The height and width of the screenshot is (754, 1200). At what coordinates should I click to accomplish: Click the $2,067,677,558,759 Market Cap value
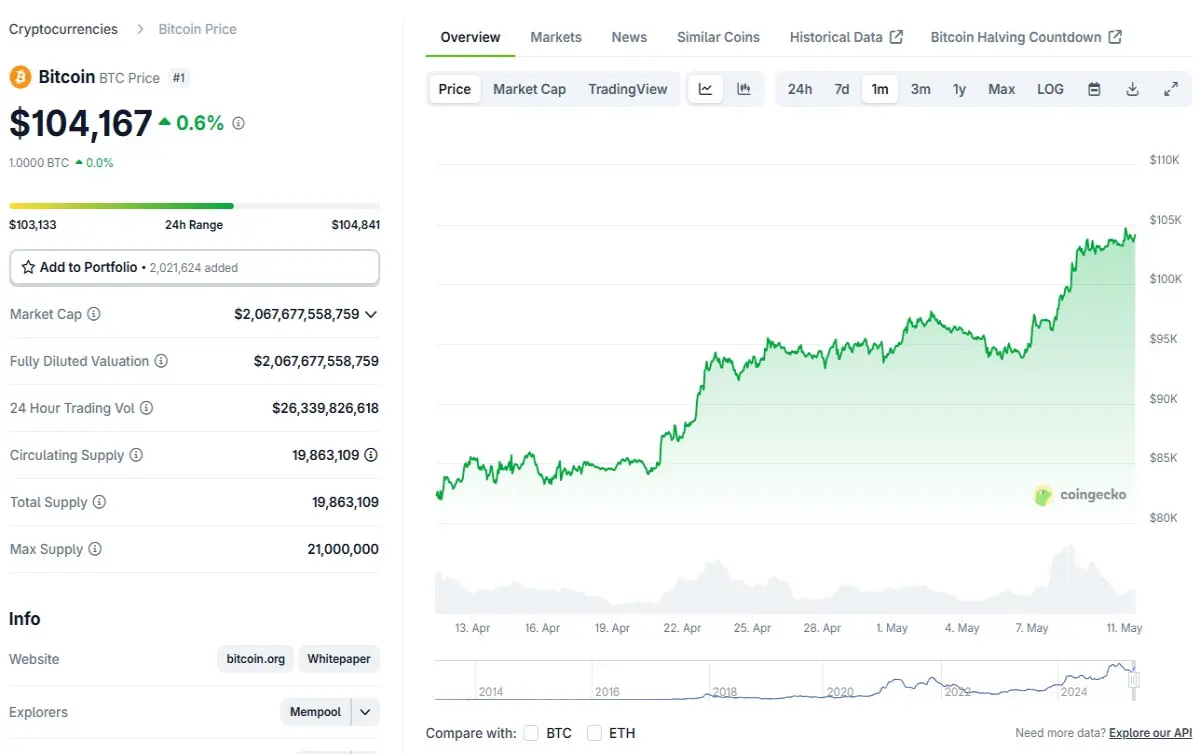[297, 314]
